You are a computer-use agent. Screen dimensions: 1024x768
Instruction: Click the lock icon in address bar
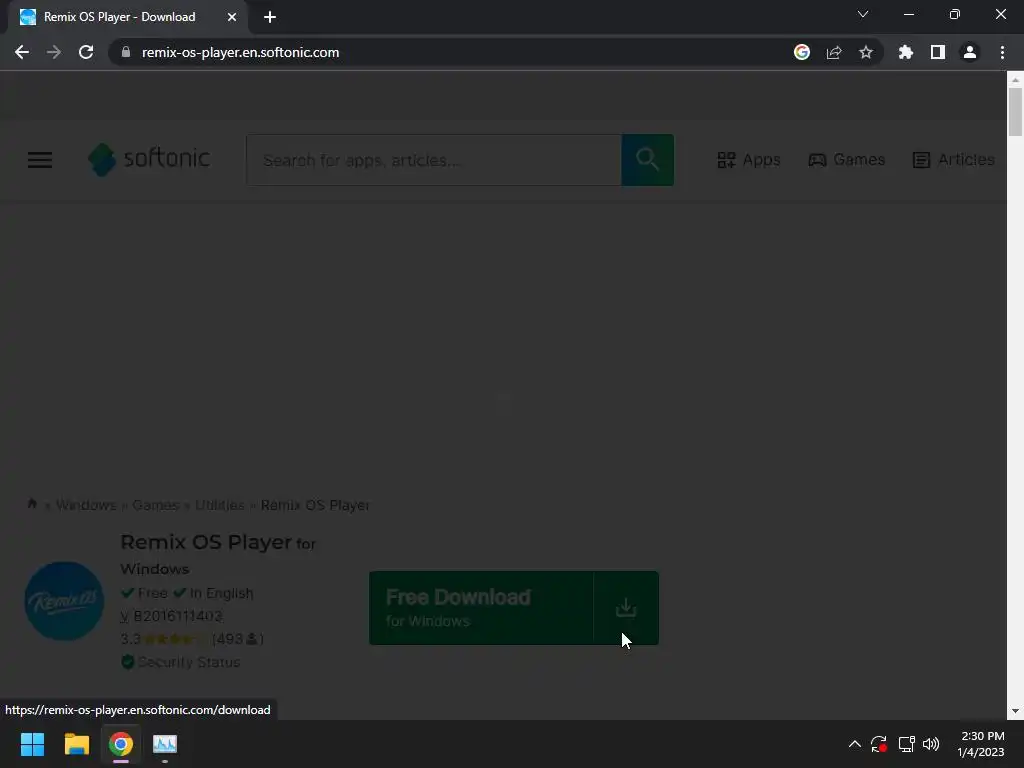[126, 52]
